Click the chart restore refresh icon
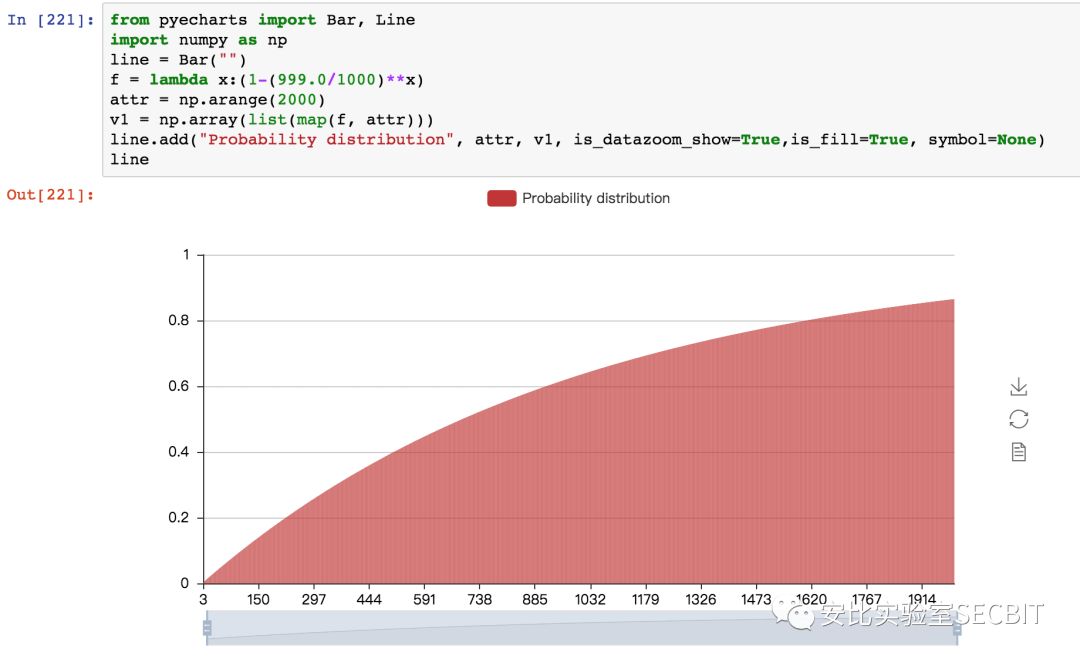Viewport: 1080px width, 662px height. click(1019, 419)
